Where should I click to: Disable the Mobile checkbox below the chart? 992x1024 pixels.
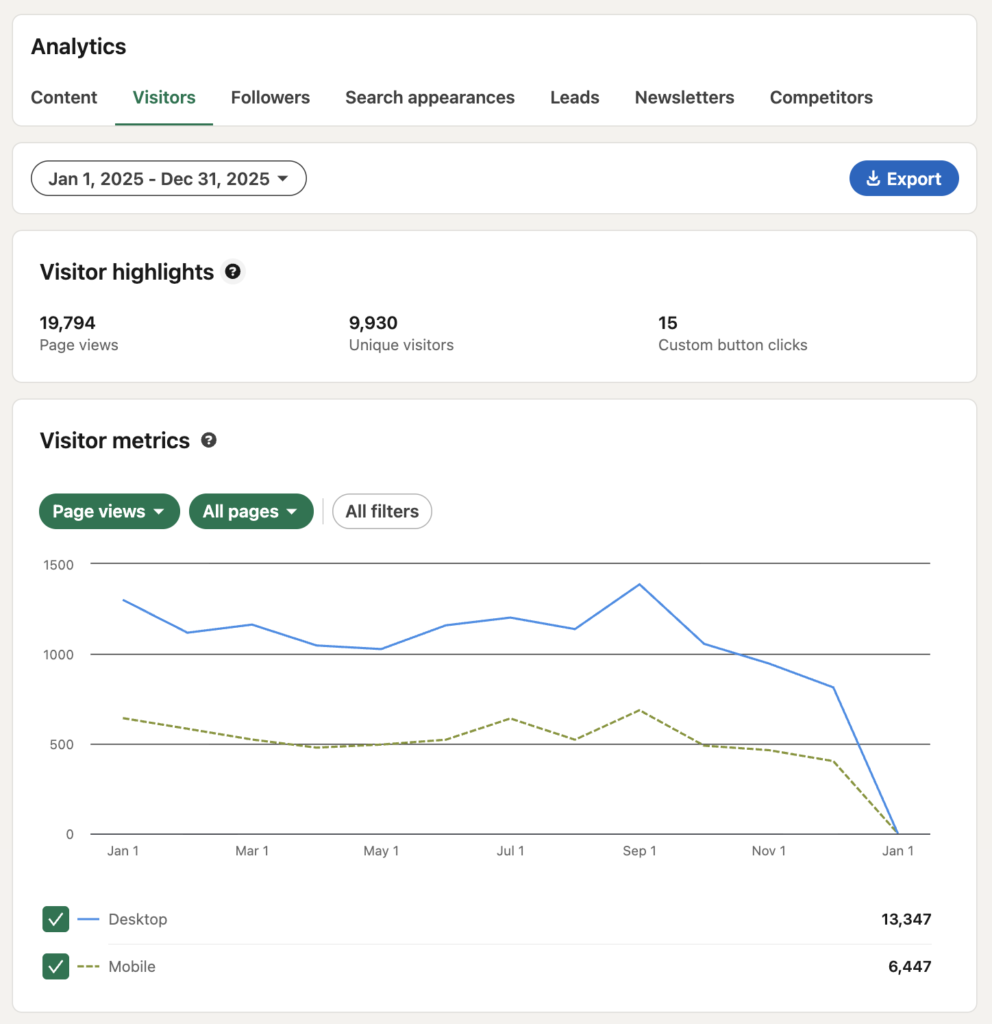click(x=56, y=967)
